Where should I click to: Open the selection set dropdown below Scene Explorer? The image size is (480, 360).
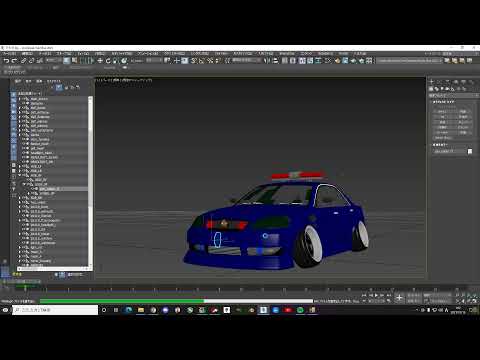click(75, 274)
